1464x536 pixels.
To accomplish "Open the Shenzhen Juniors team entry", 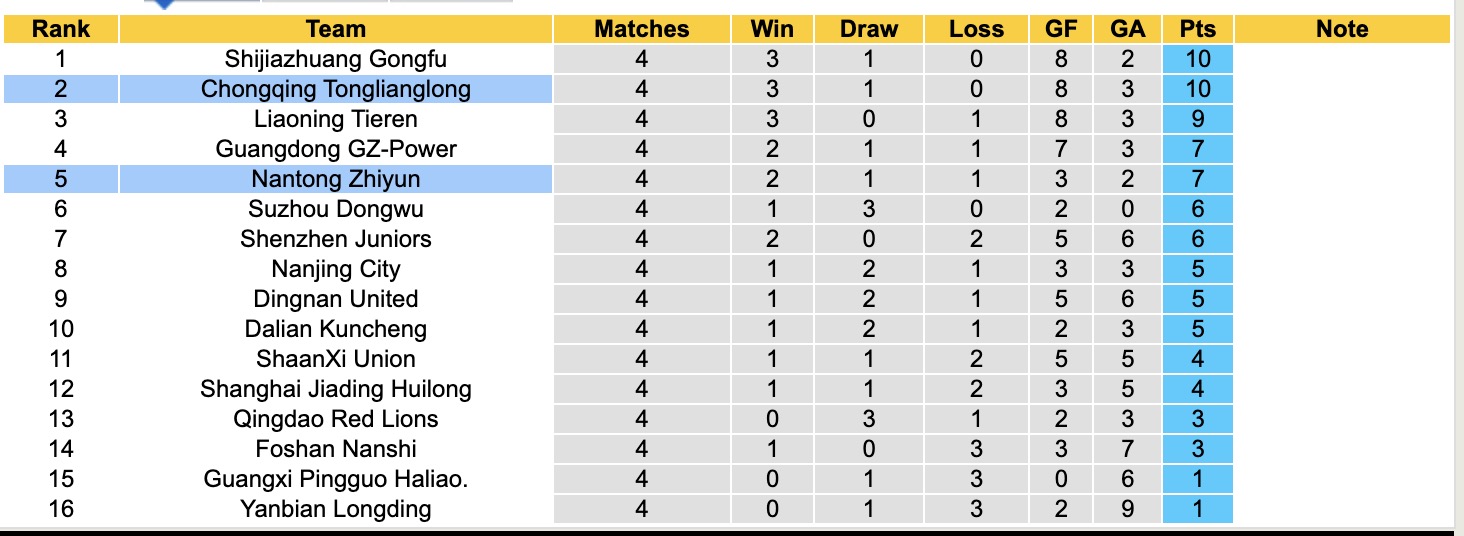I will coord(335,239).
